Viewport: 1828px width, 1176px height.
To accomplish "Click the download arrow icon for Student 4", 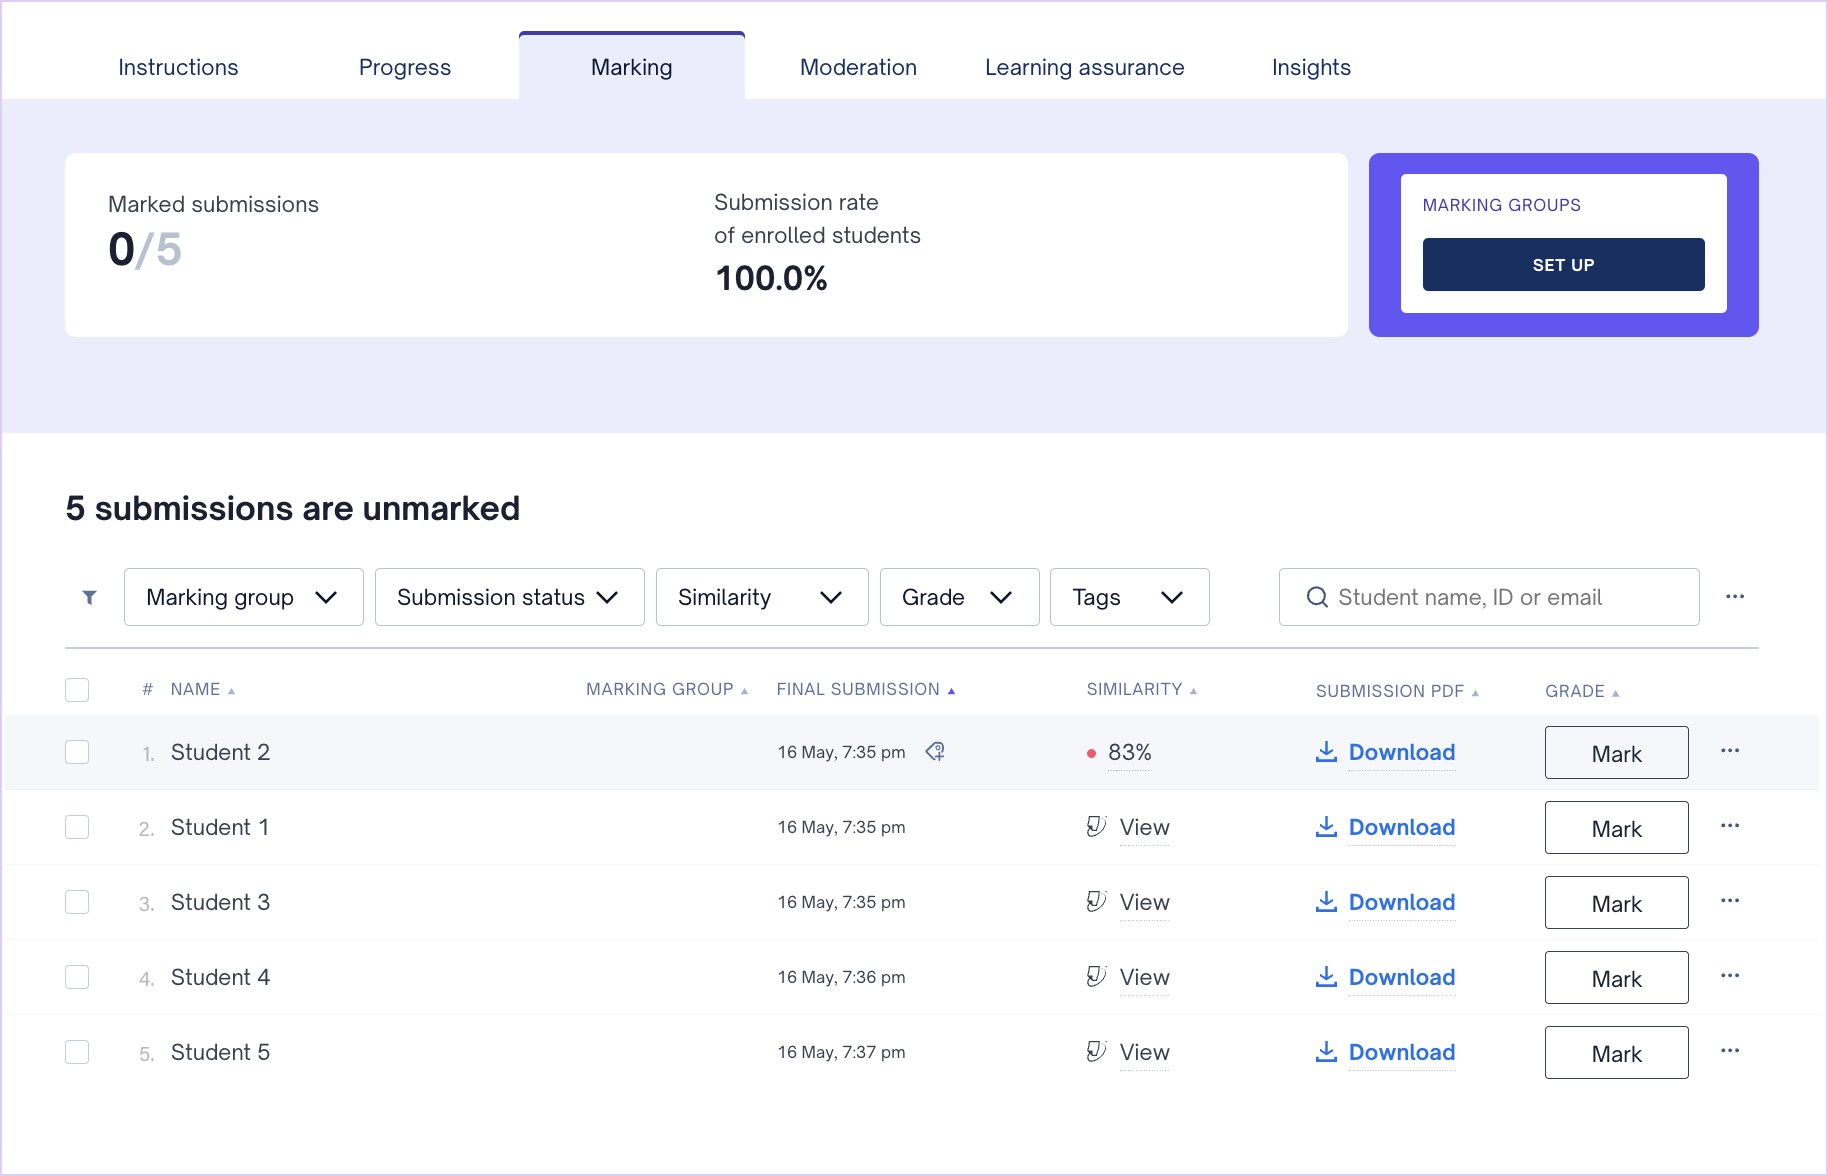I will 1326,977.
